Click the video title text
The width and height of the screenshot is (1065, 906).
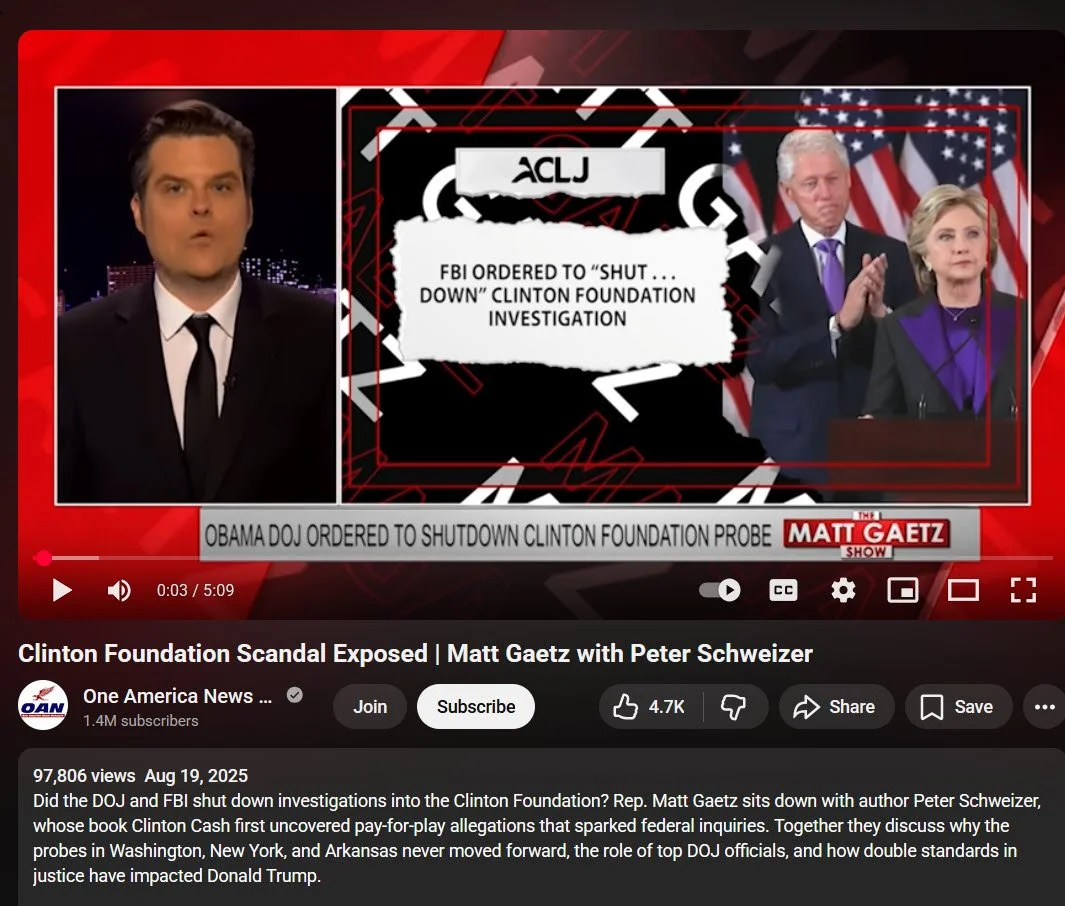coord(415,653)
